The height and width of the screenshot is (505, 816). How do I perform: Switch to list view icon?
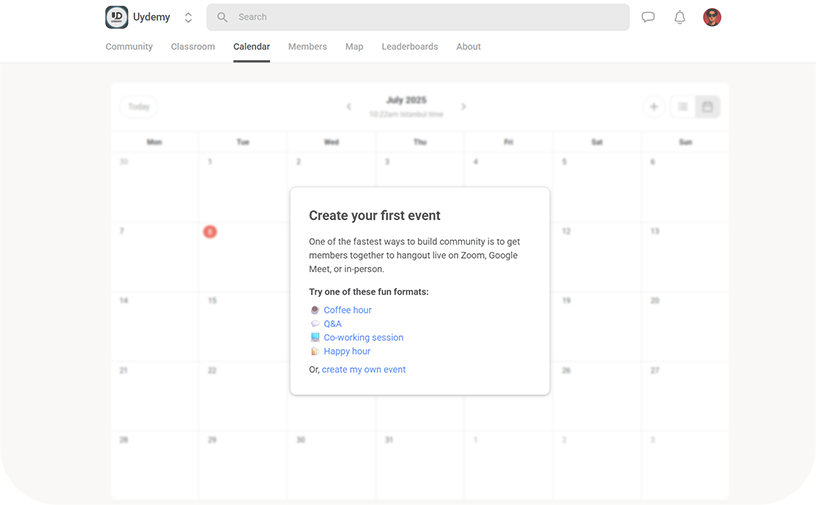[x=683, y=107]
